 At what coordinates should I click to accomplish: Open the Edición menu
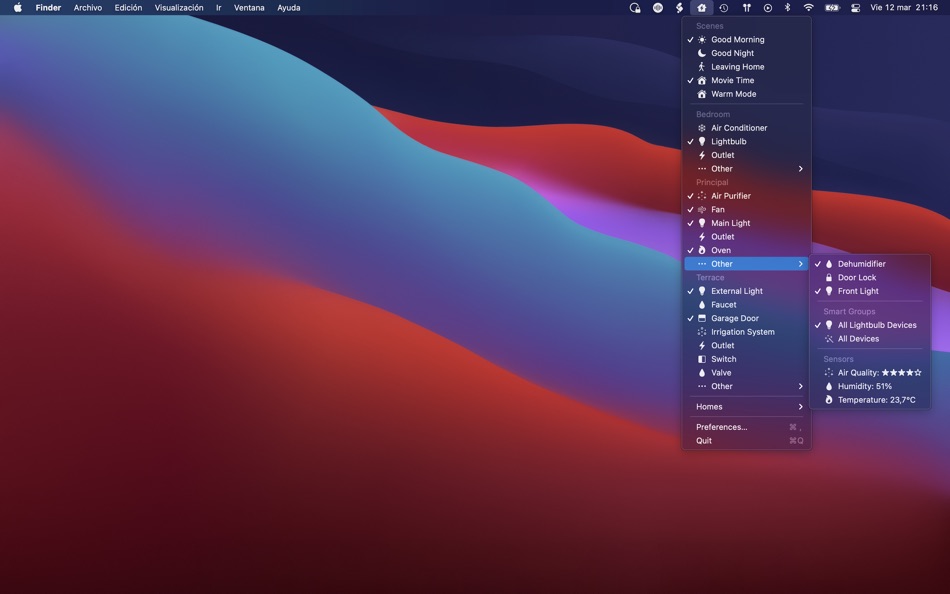tap(128, 8)
